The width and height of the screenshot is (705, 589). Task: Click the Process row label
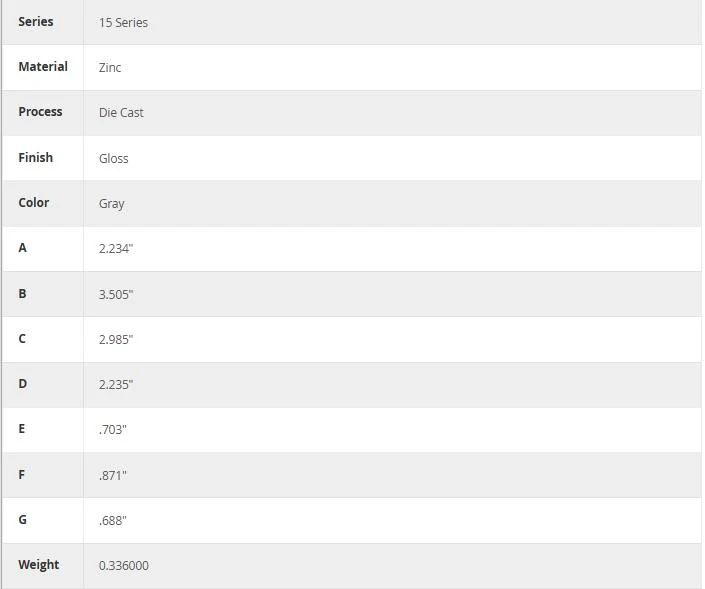(40, 112)
